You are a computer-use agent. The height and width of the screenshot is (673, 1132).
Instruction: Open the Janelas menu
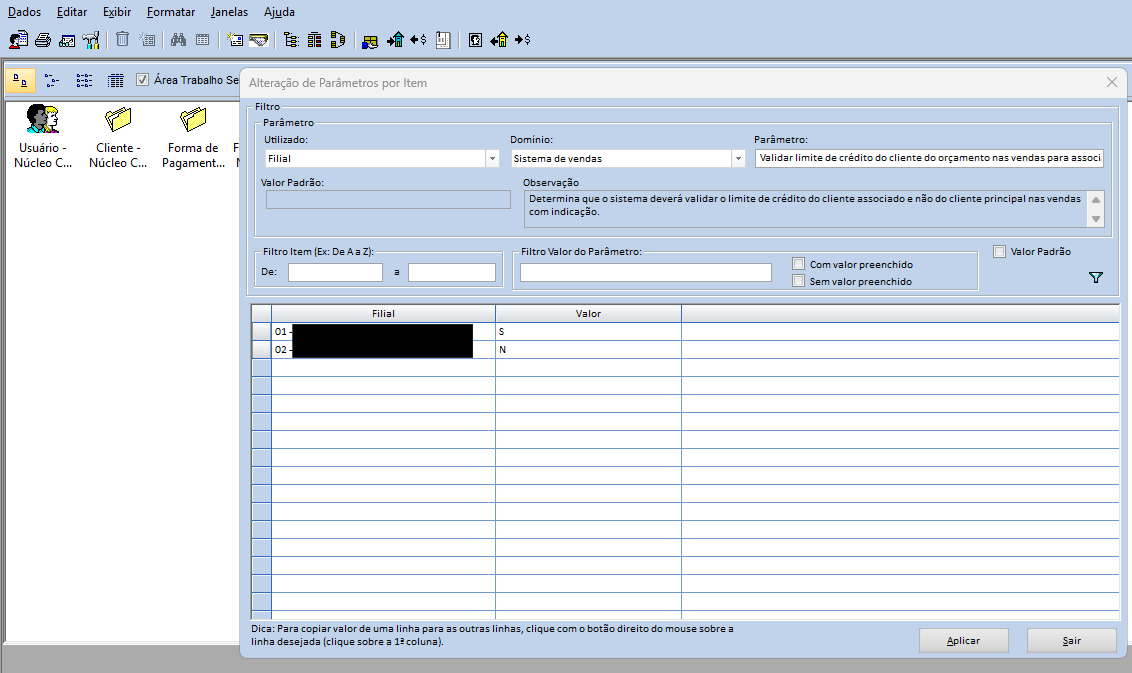[x=229, y=12]
